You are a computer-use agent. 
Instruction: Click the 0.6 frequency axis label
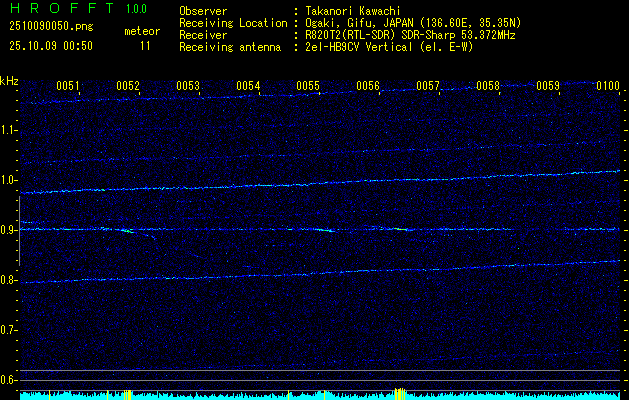pos(9,379)
